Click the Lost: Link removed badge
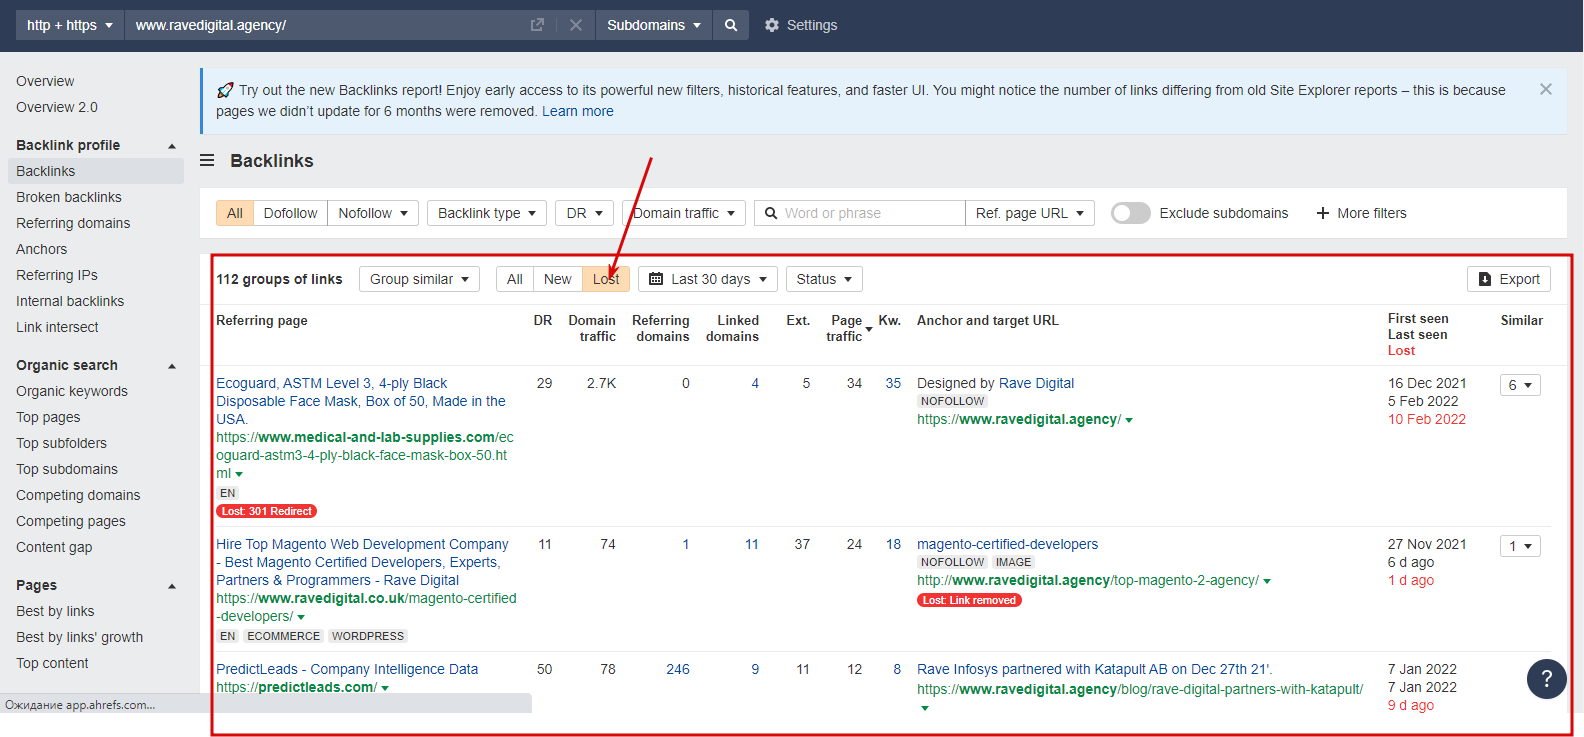This screenshot has height=737, width=1584. tap(969, 600)
